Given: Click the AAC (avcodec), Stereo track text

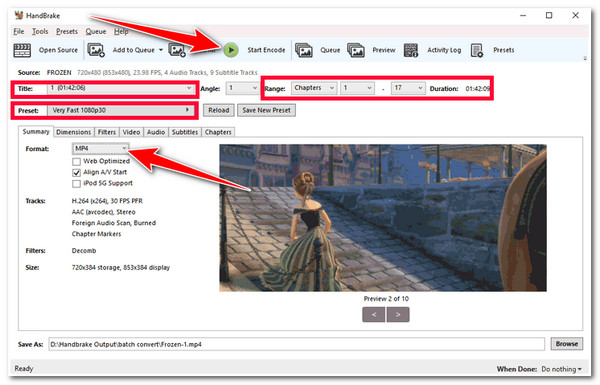Looking at the screenshot, I should [103, 212].
